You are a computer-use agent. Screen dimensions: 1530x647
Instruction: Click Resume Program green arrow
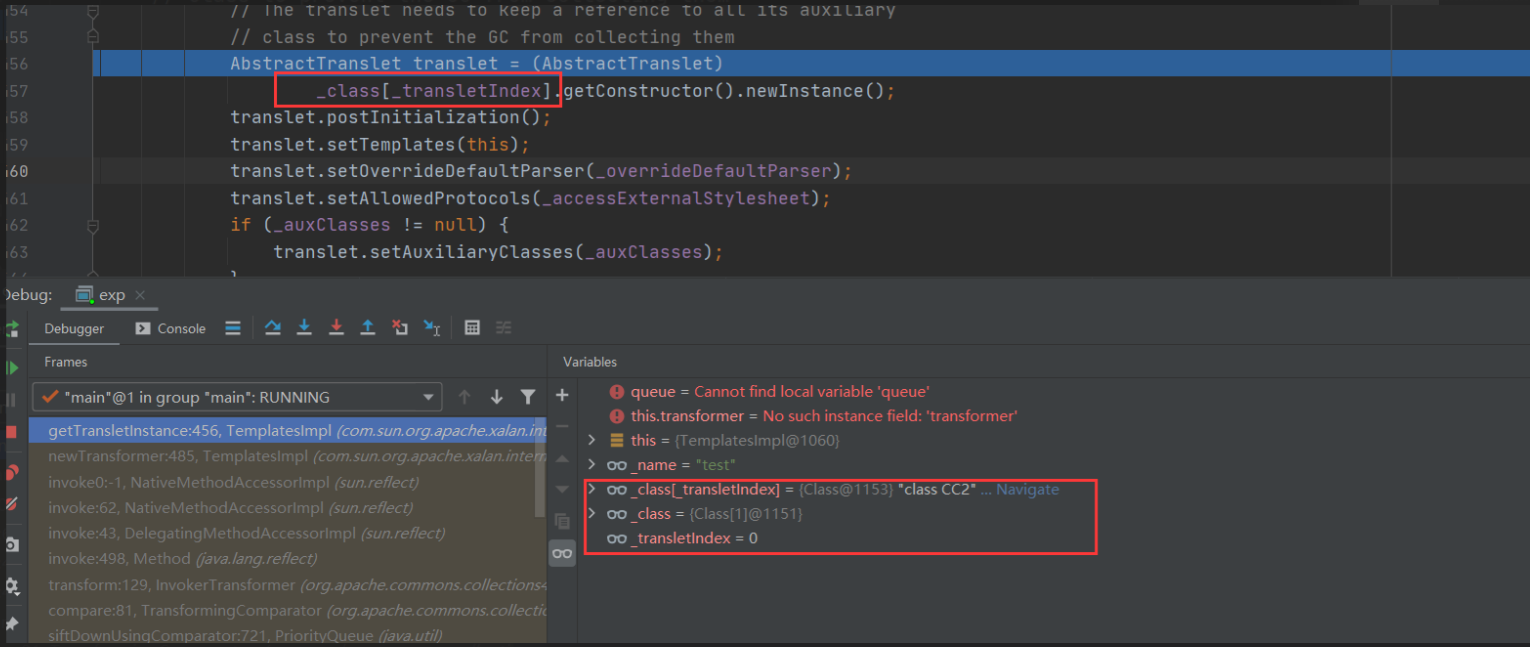(x=12, y=367)
